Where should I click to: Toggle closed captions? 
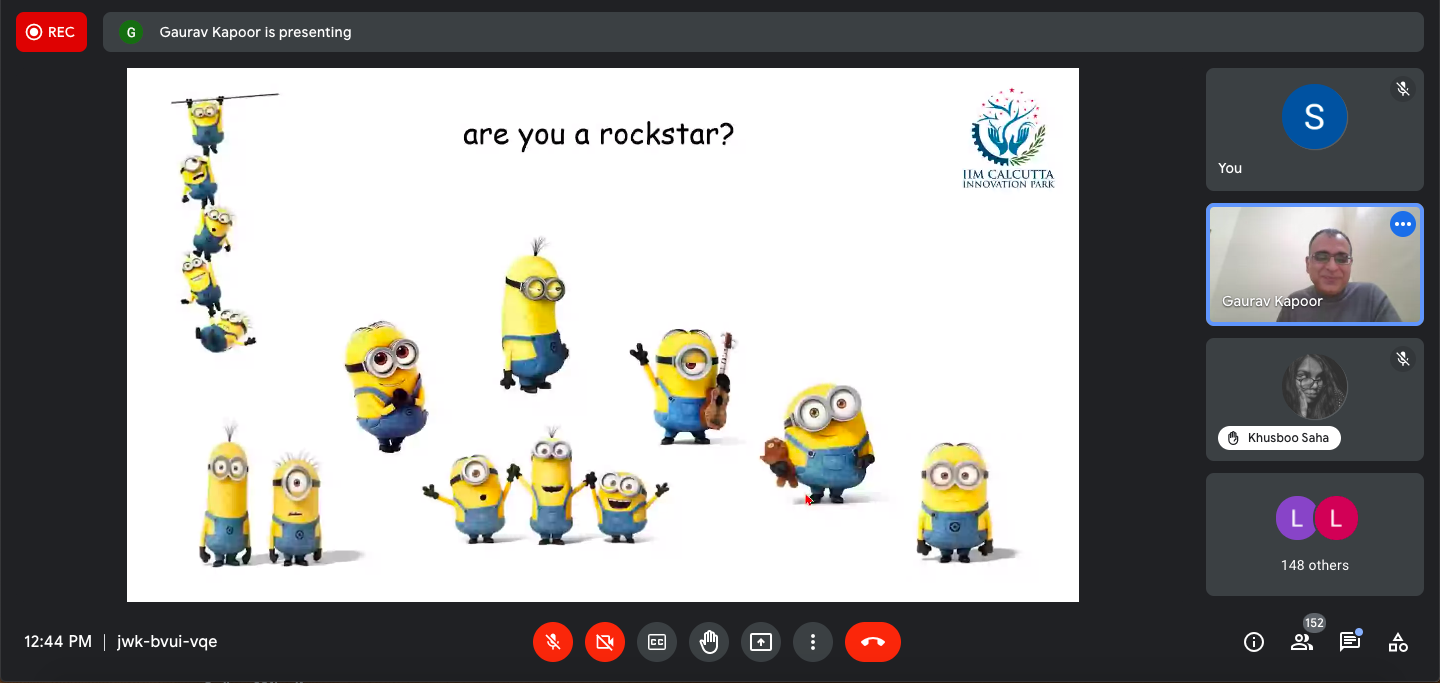[x=657, y=642]
